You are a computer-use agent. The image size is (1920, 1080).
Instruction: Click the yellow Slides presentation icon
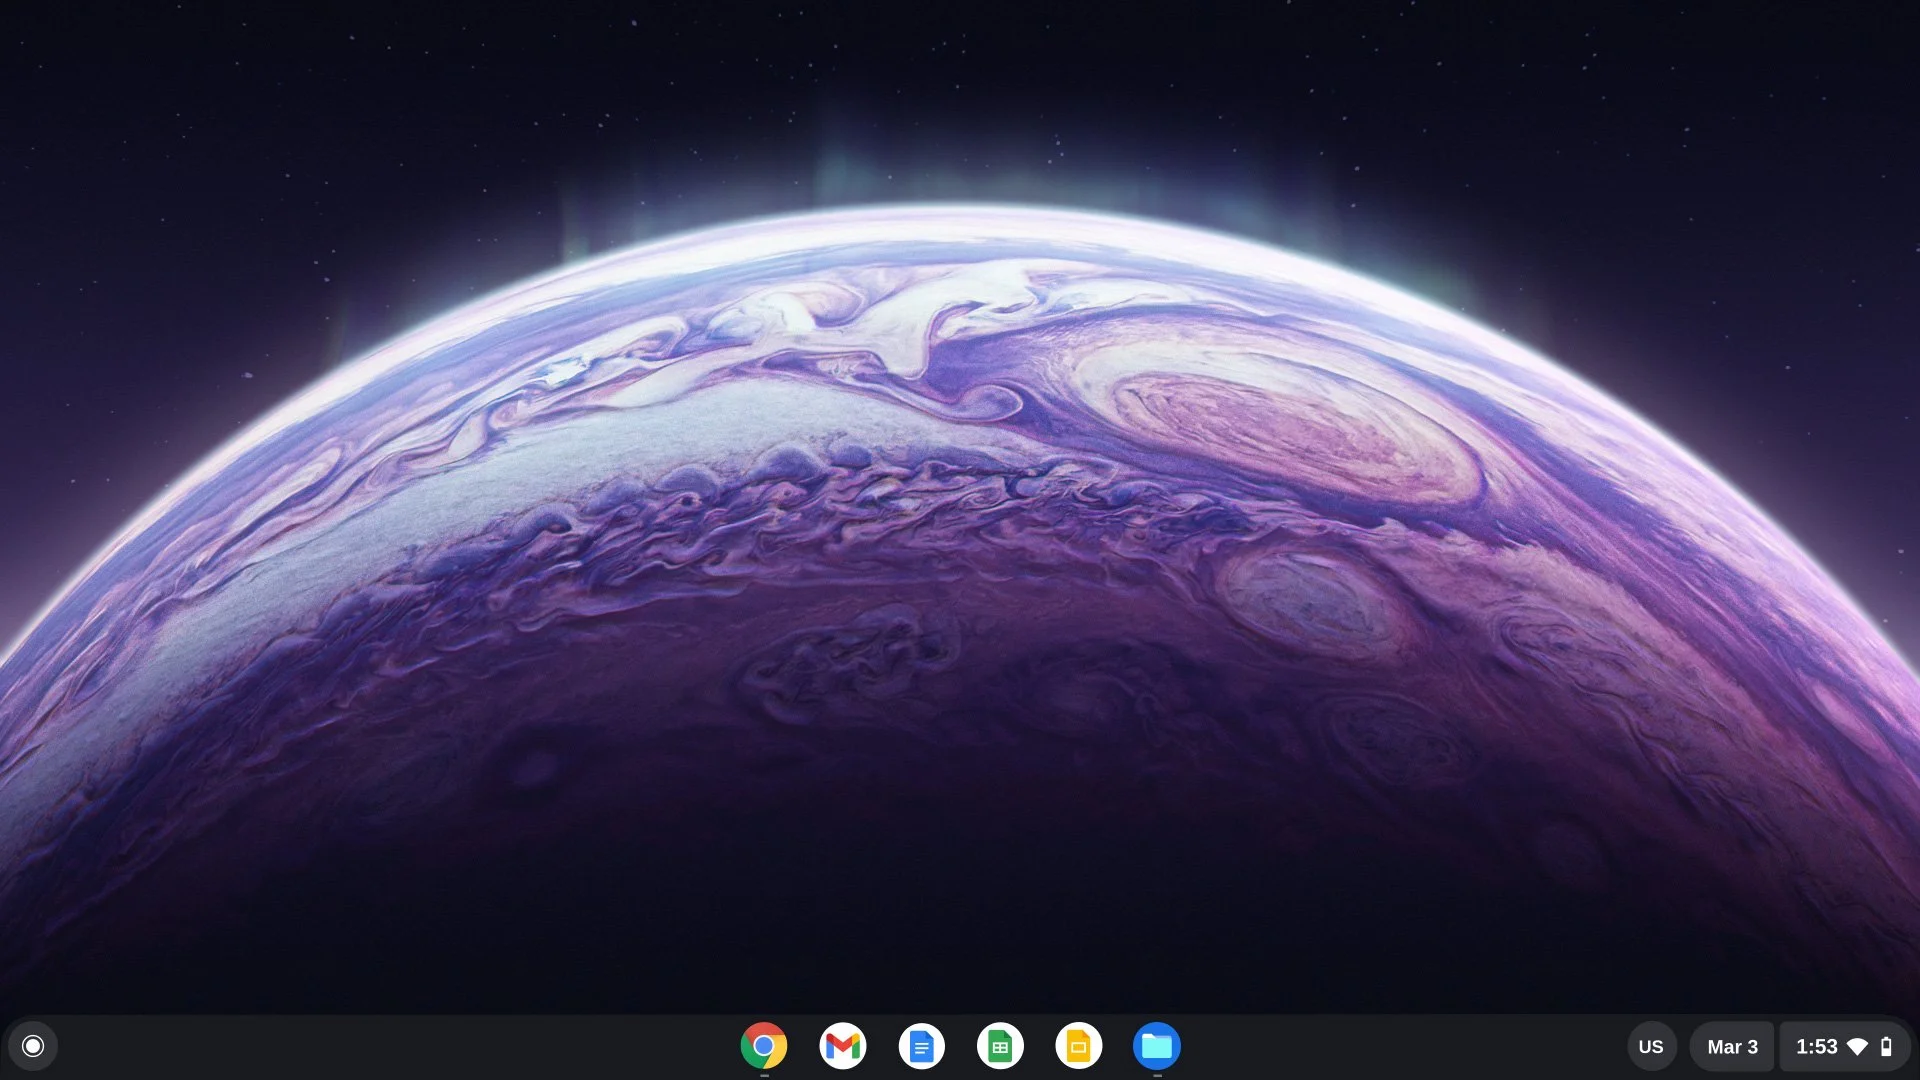[x=1079, y=1046]
